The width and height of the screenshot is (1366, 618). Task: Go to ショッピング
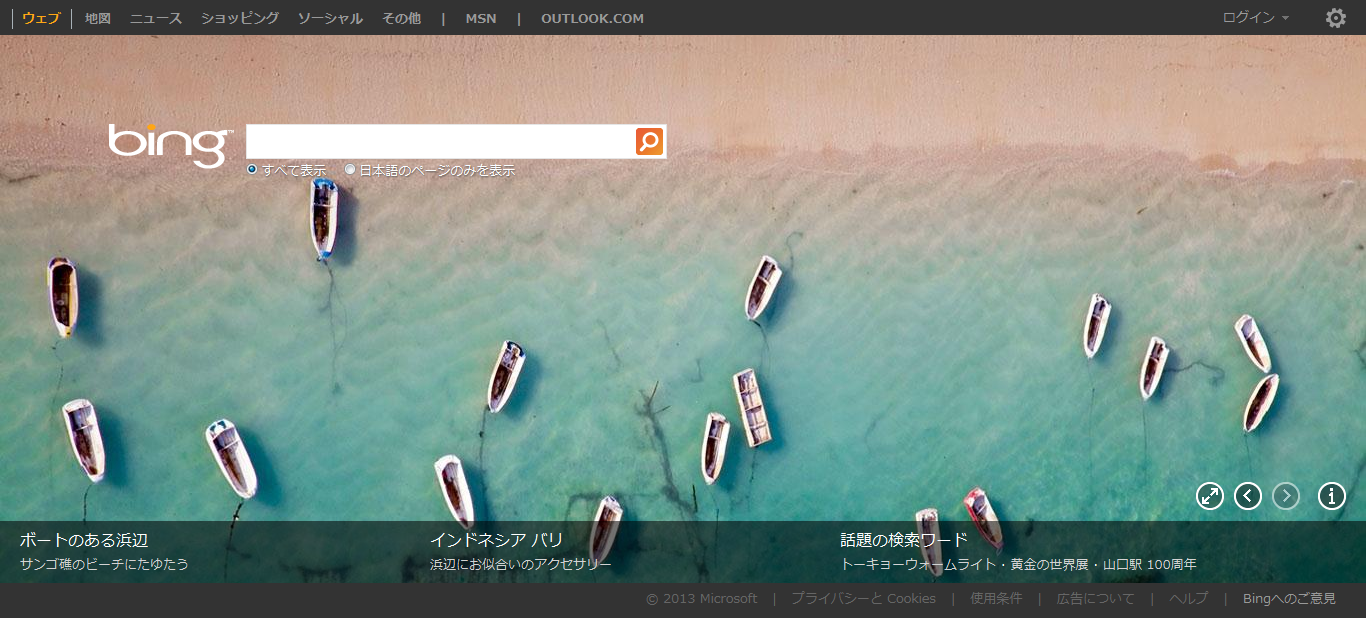240,18
